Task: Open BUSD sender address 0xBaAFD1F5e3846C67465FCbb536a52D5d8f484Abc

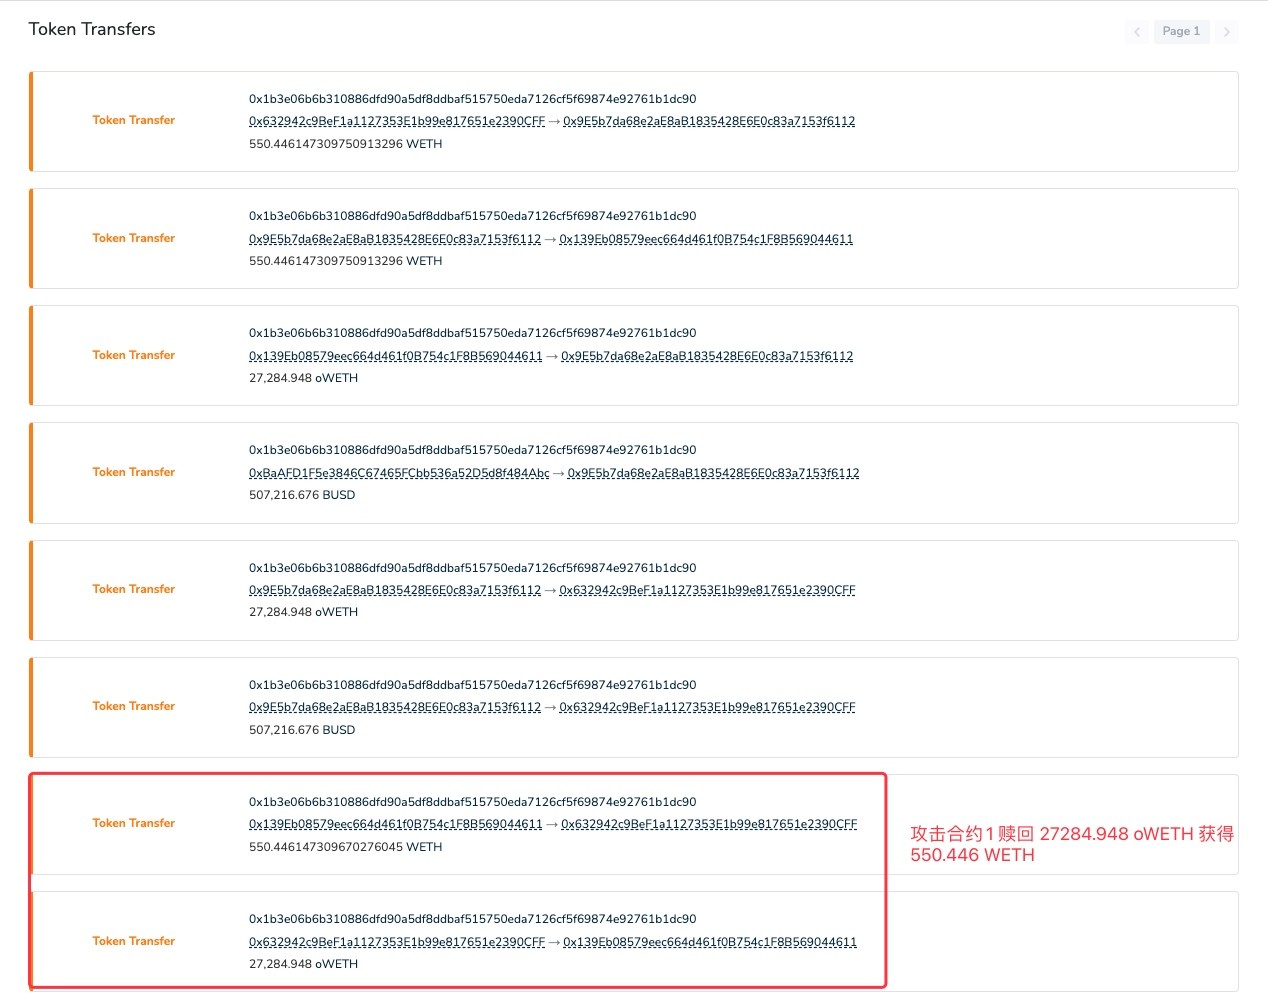Action: tap(399, 473)
